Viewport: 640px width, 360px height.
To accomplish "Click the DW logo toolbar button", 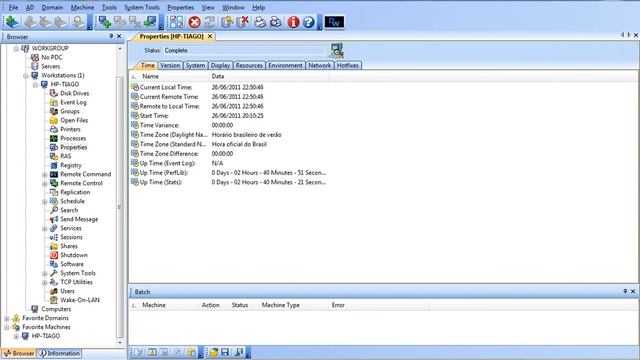I will point(334,22).
